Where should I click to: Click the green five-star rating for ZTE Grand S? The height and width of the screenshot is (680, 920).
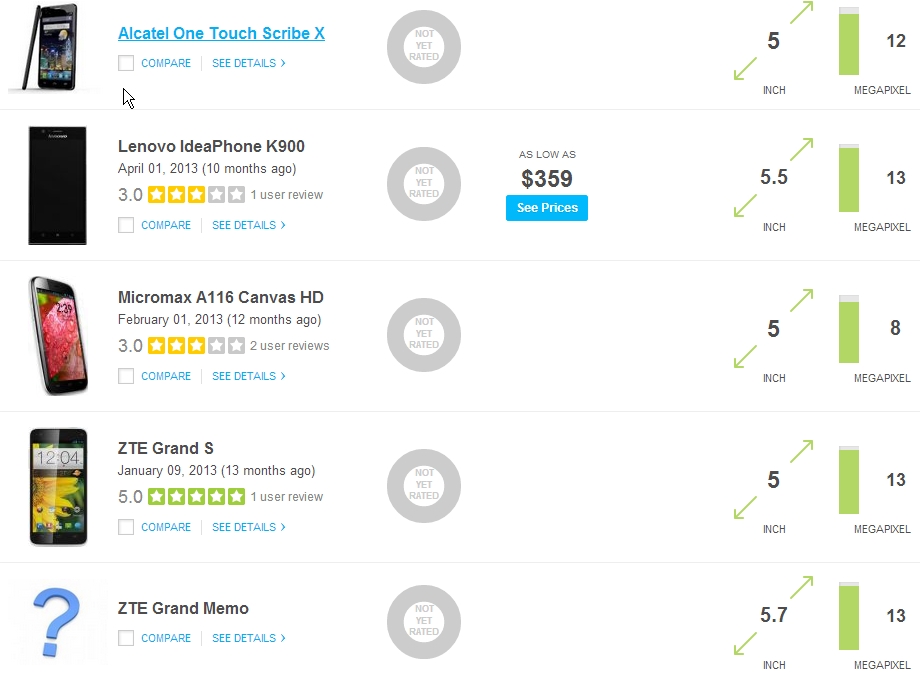pos(196,497)
